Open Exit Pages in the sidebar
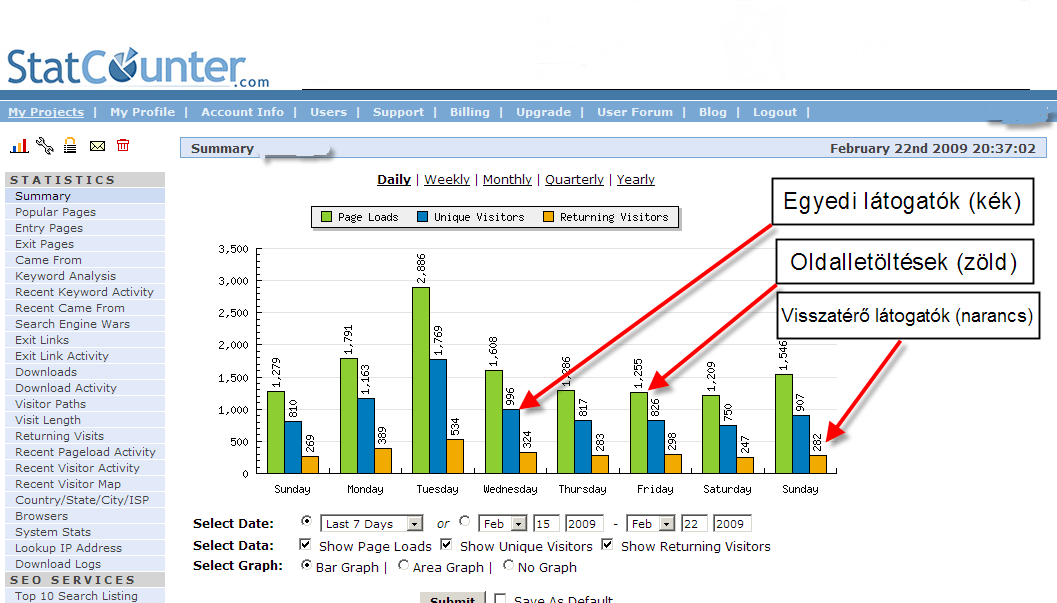This screenshot has width=1057, height=603. (85, 244)
